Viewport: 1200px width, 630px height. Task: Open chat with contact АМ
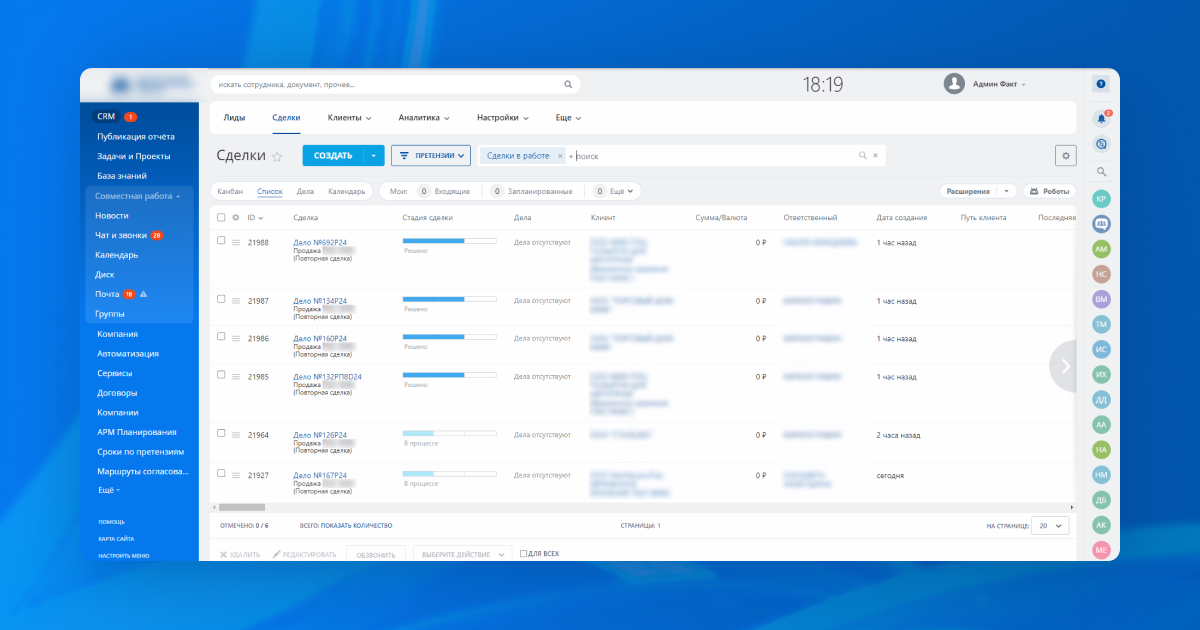(x=1101, y=249)
